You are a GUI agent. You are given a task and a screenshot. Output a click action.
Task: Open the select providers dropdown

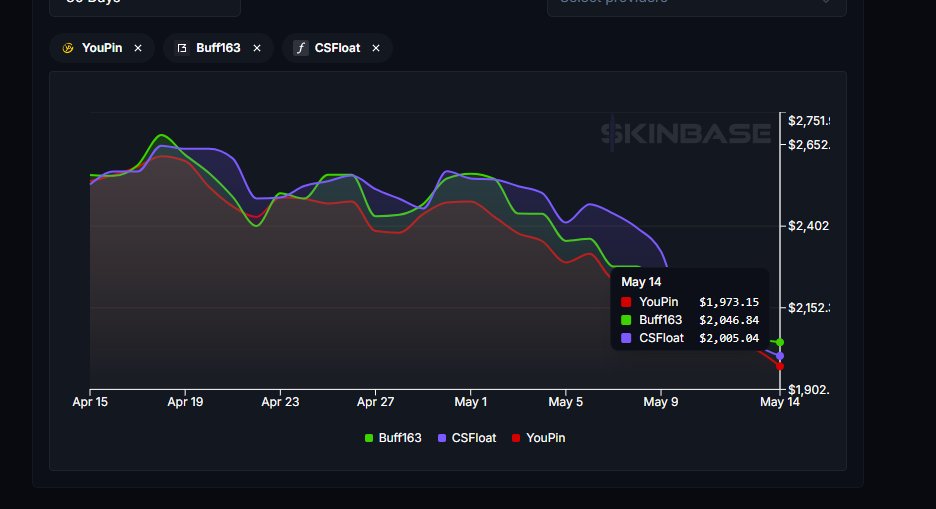coord(697,5)
